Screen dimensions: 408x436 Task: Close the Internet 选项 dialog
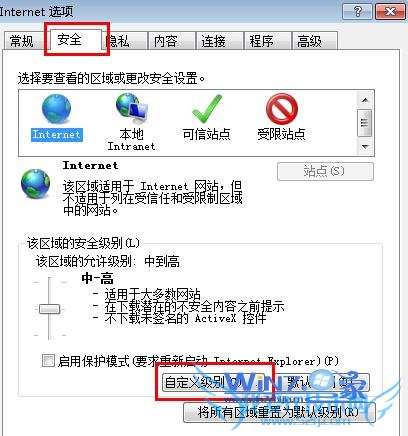coord(390,12)
